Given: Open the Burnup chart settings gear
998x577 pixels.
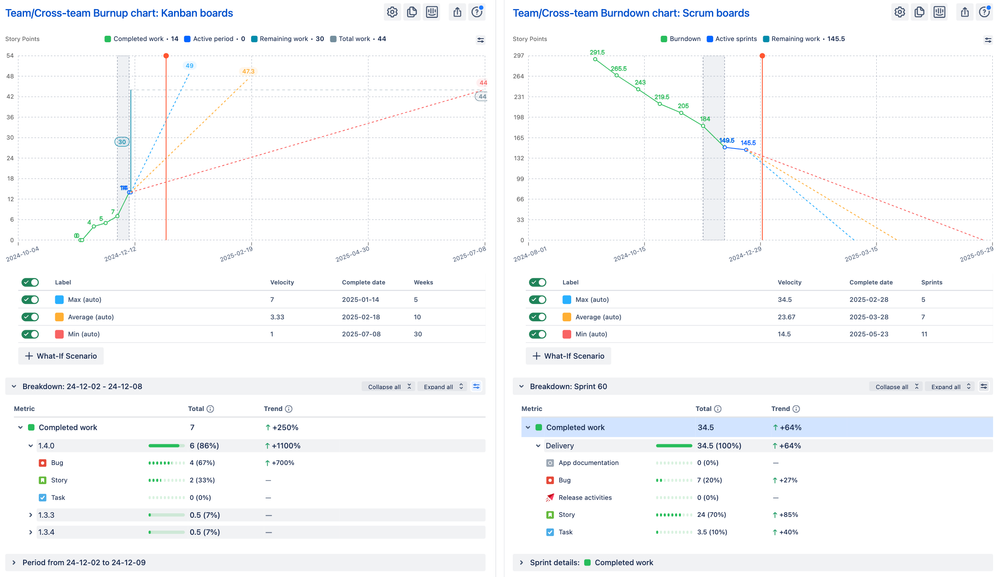Looking at the screenshot, I should point(392,12).
